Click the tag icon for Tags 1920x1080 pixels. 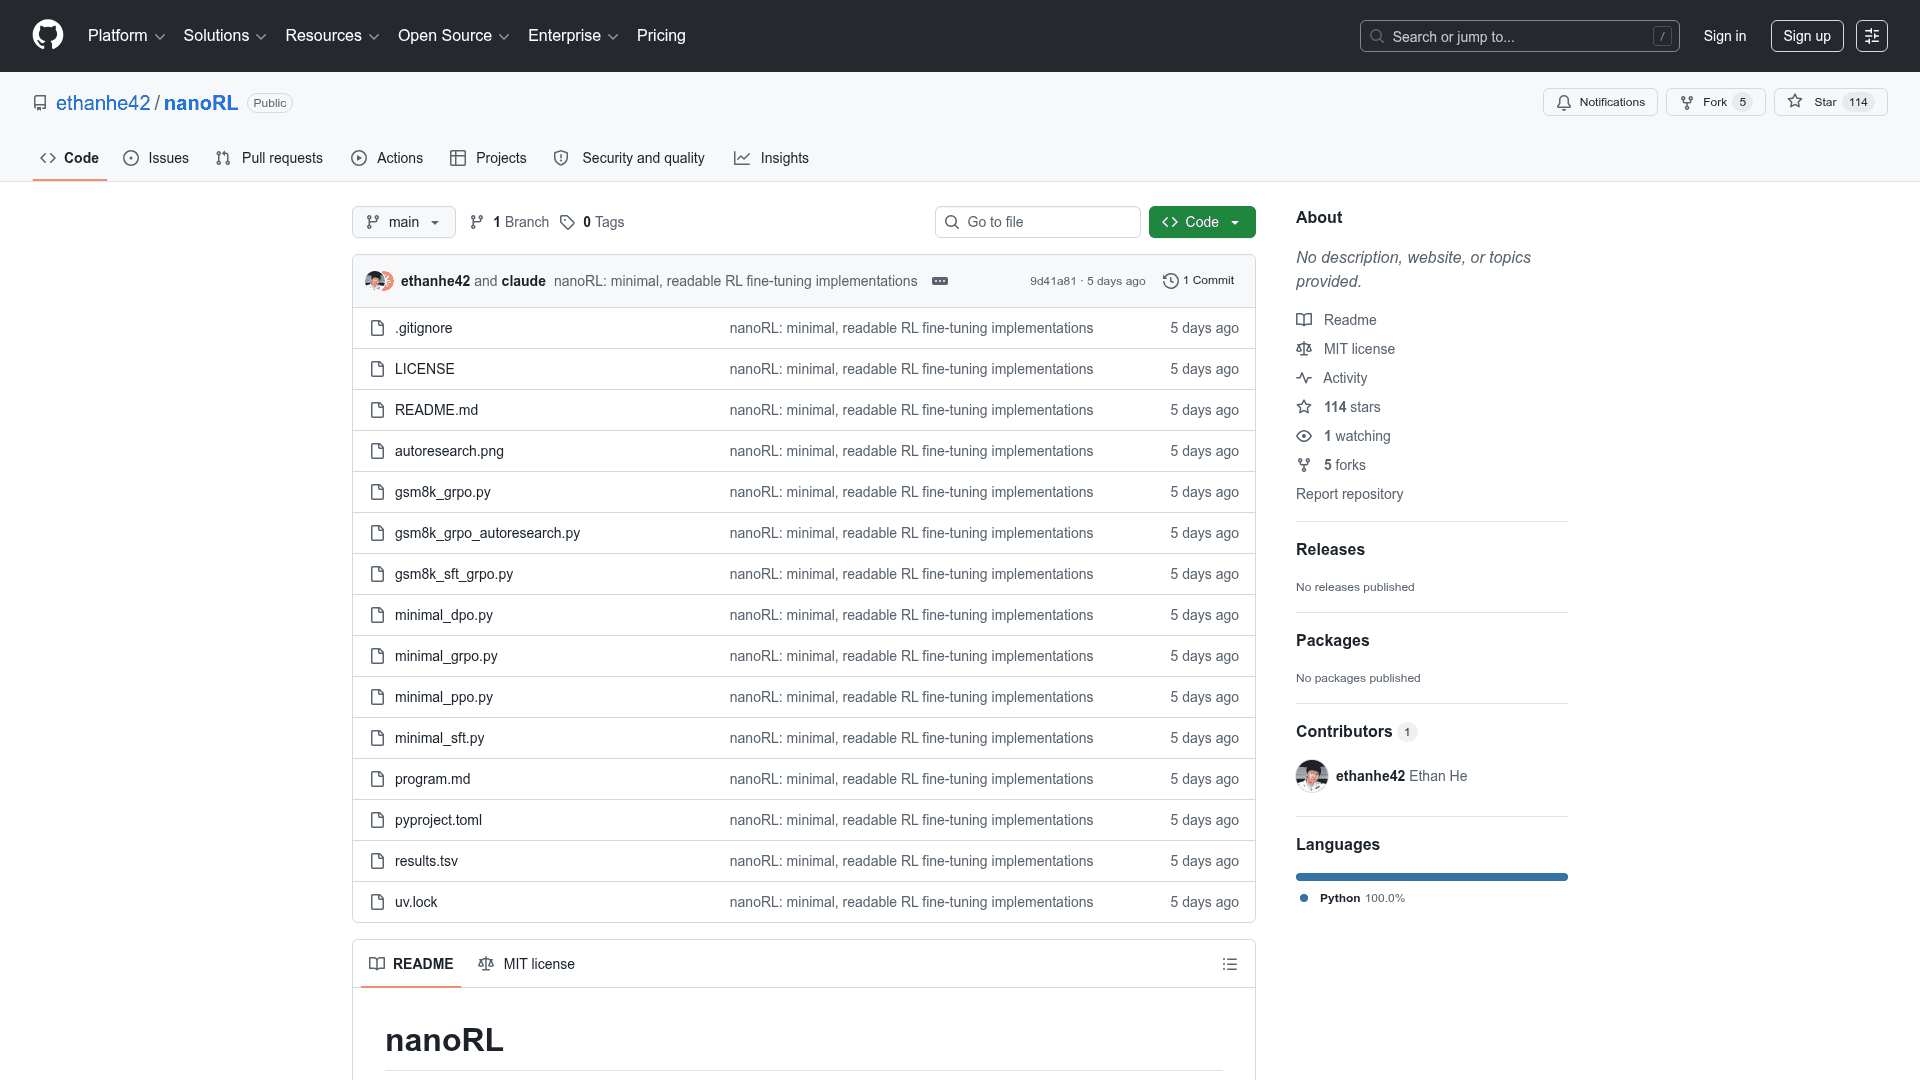coord(567,222)
